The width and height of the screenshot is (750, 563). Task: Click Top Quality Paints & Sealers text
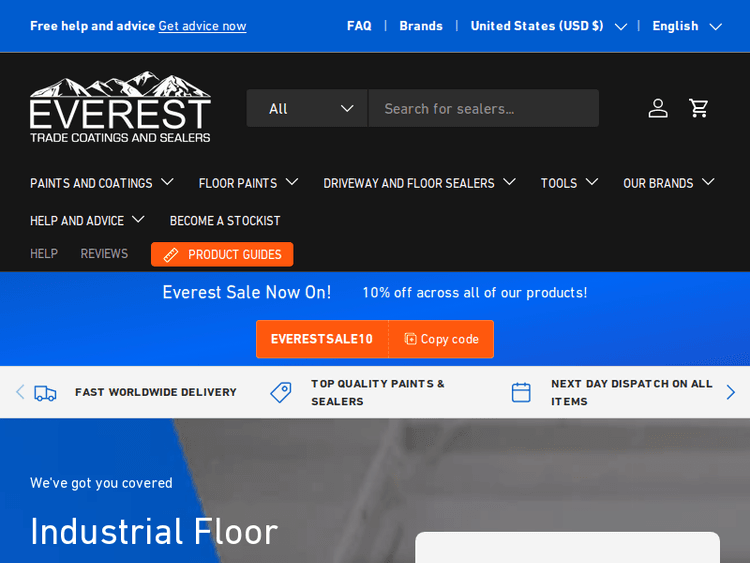coord(378,393)
